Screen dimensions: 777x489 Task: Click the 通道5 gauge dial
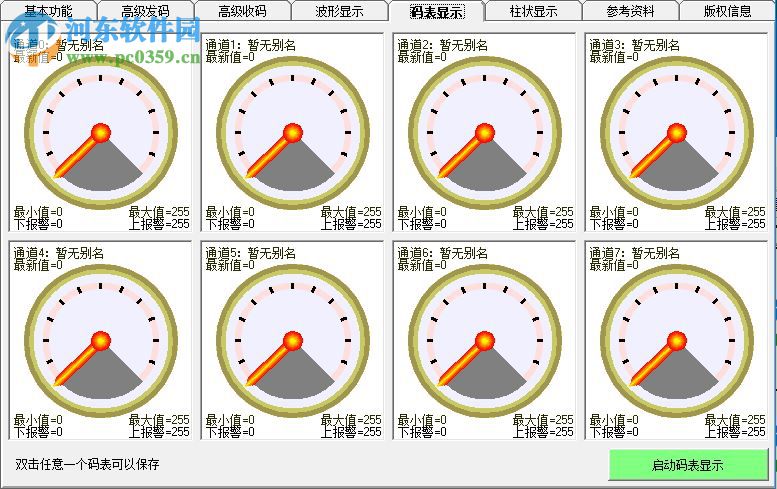[293, 341]
